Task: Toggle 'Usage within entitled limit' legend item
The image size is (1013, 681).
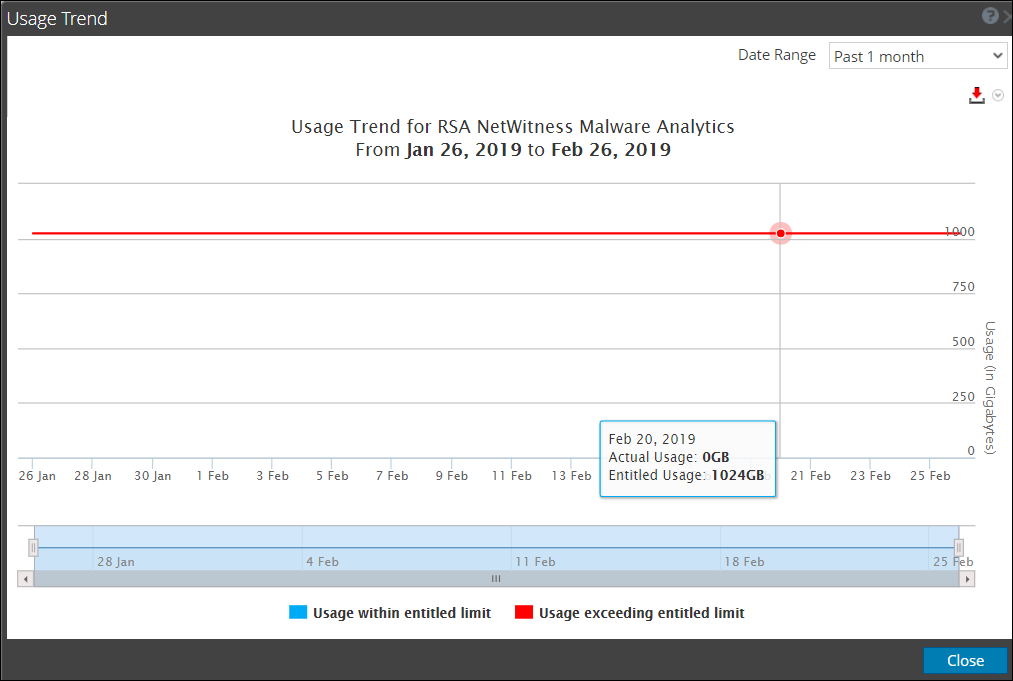Action: [x=401, y=613]
